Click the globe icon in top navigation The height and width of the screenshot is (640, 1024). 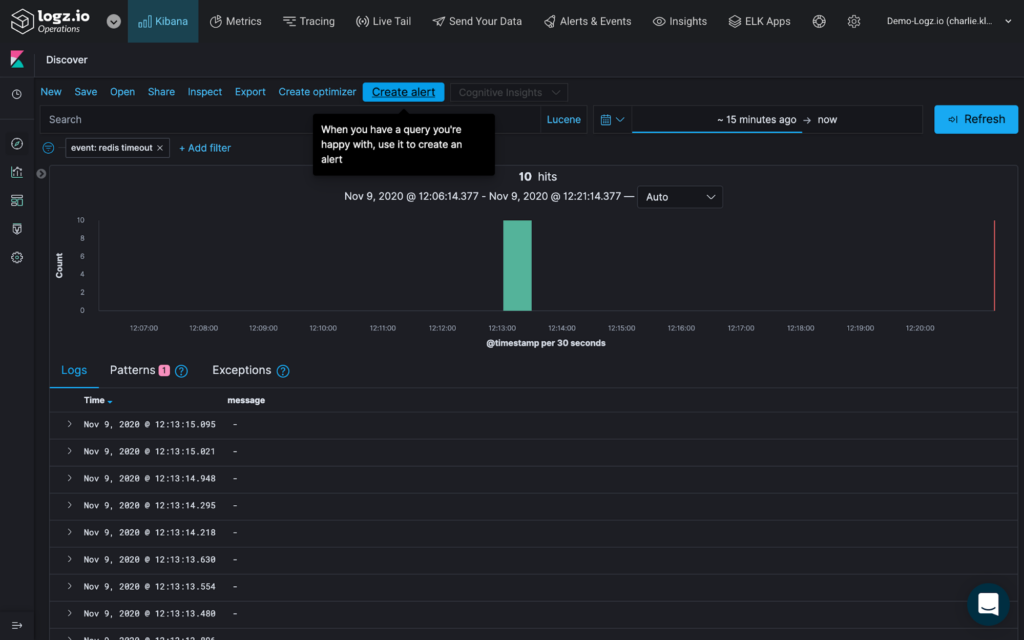click(819, 20)
